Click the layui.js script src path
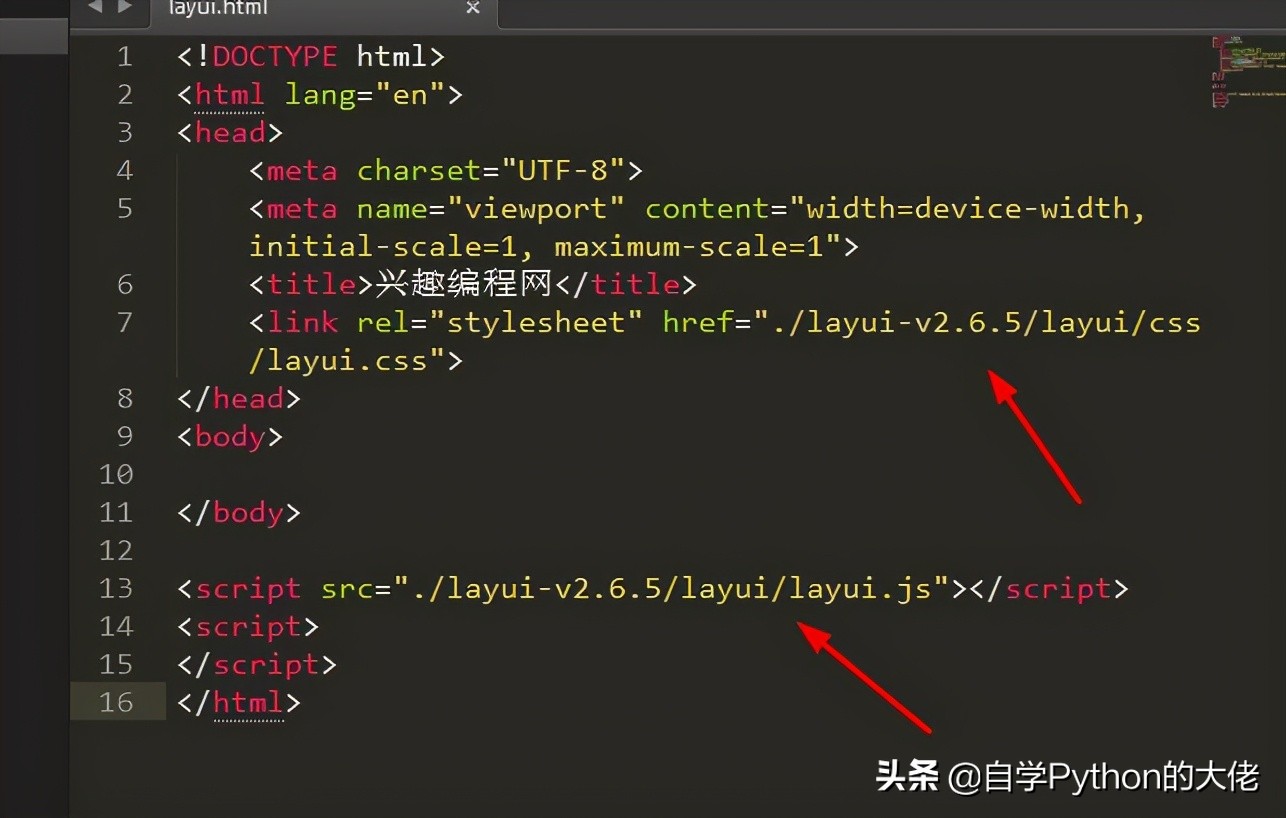The image size is (1286, 818). point(670,588)
